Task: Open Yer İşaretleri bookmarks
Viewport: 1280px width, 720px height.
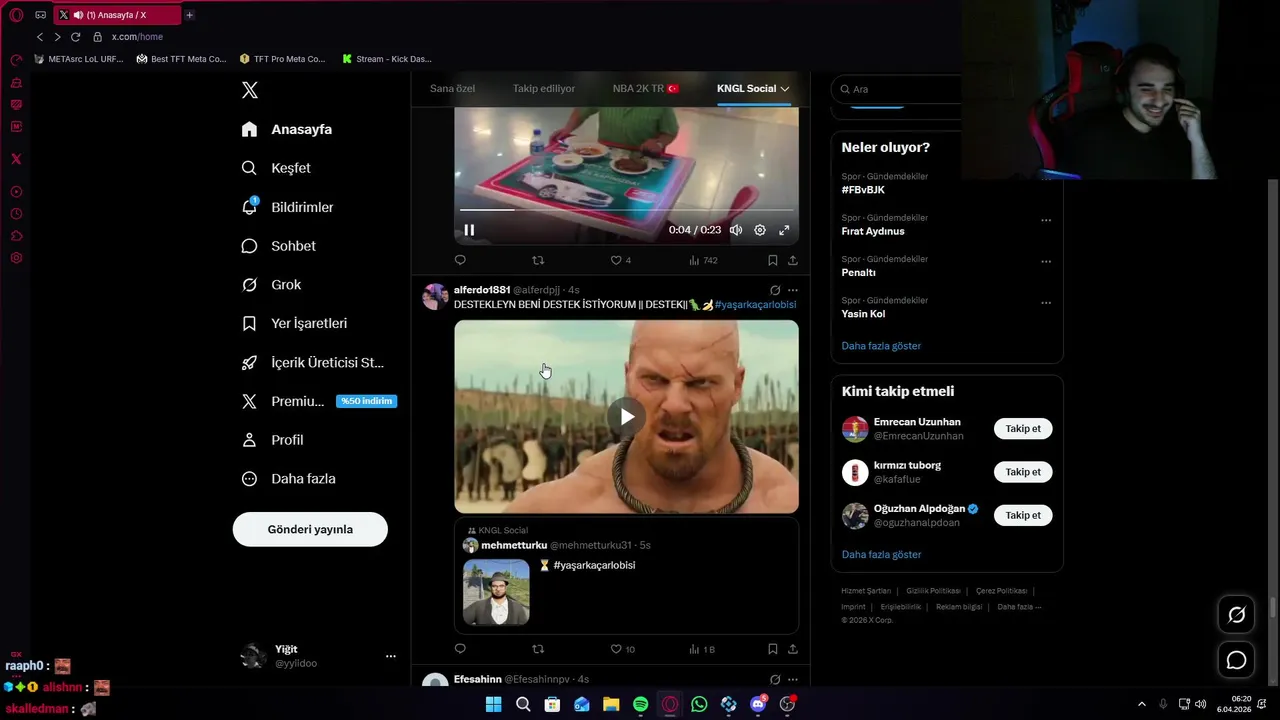Action: (294, 323)
